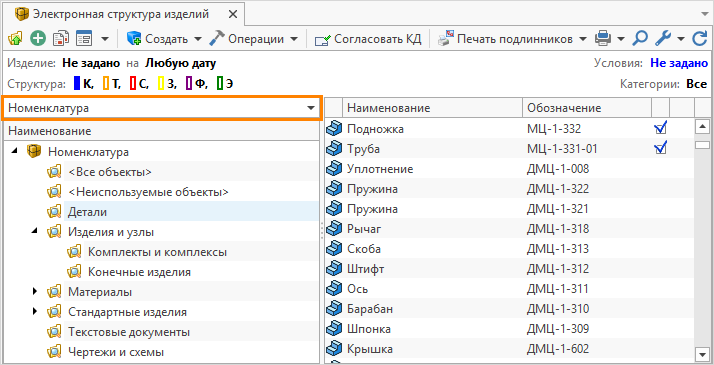Click the designation ДМЦ-1-602
Viewport: 714px width, 365px height.
click(558, 349)
